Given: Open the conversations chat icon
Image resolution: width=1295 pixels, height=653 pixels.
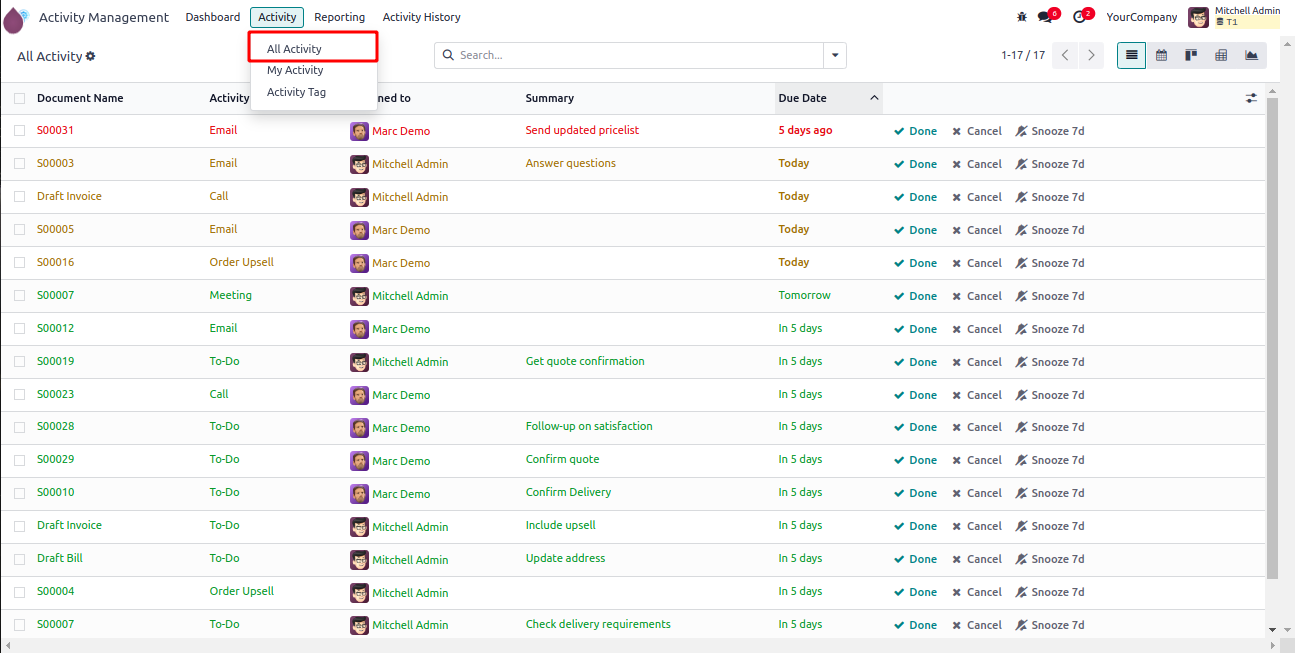Looking at the screenshot, I should point(1047,17).
